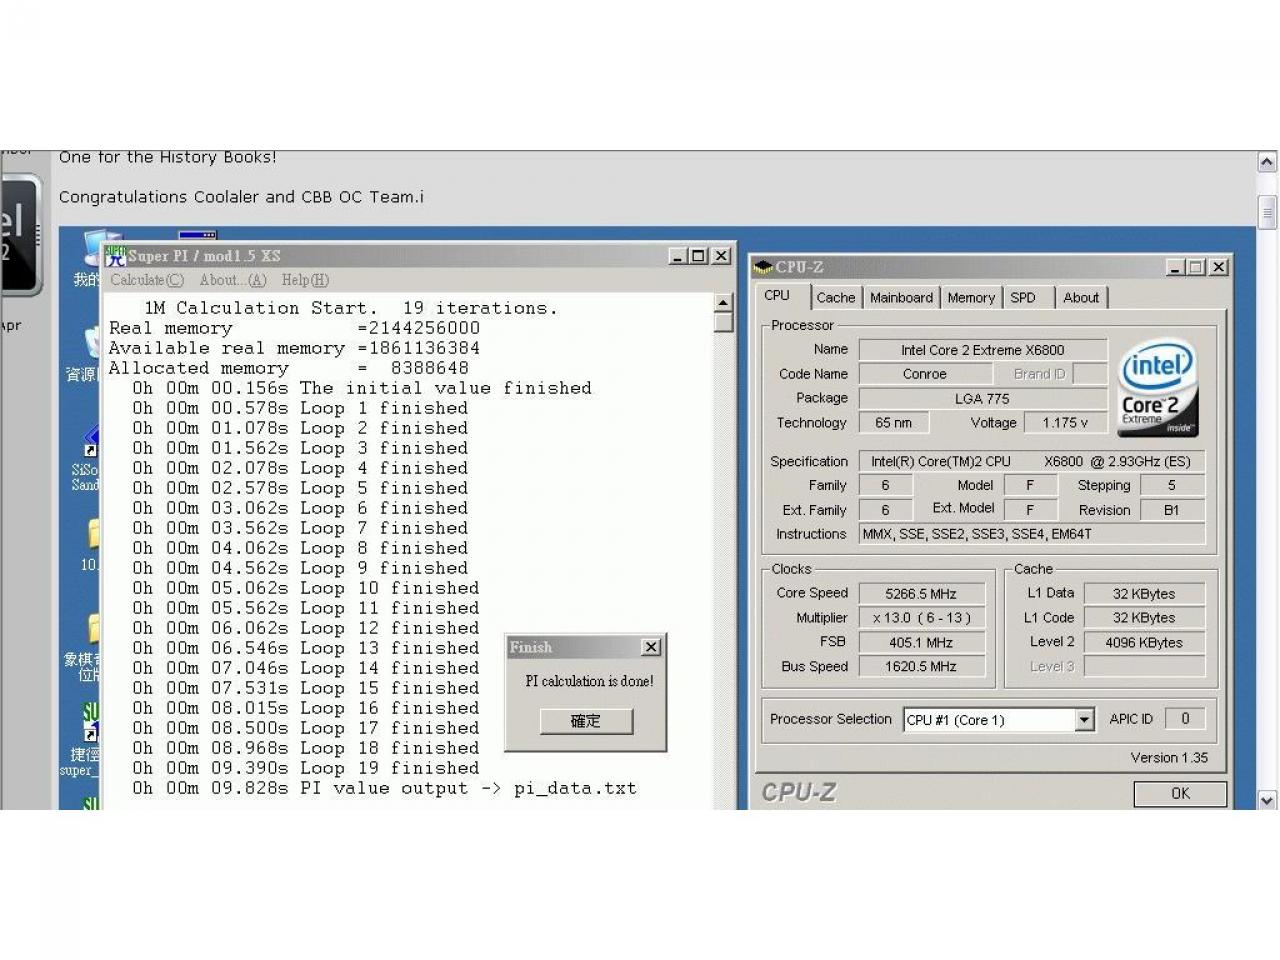Click the Level 2 value 4096 KBytes
This screenshot has height=960, width=1280.
[x=1144, y=643]
